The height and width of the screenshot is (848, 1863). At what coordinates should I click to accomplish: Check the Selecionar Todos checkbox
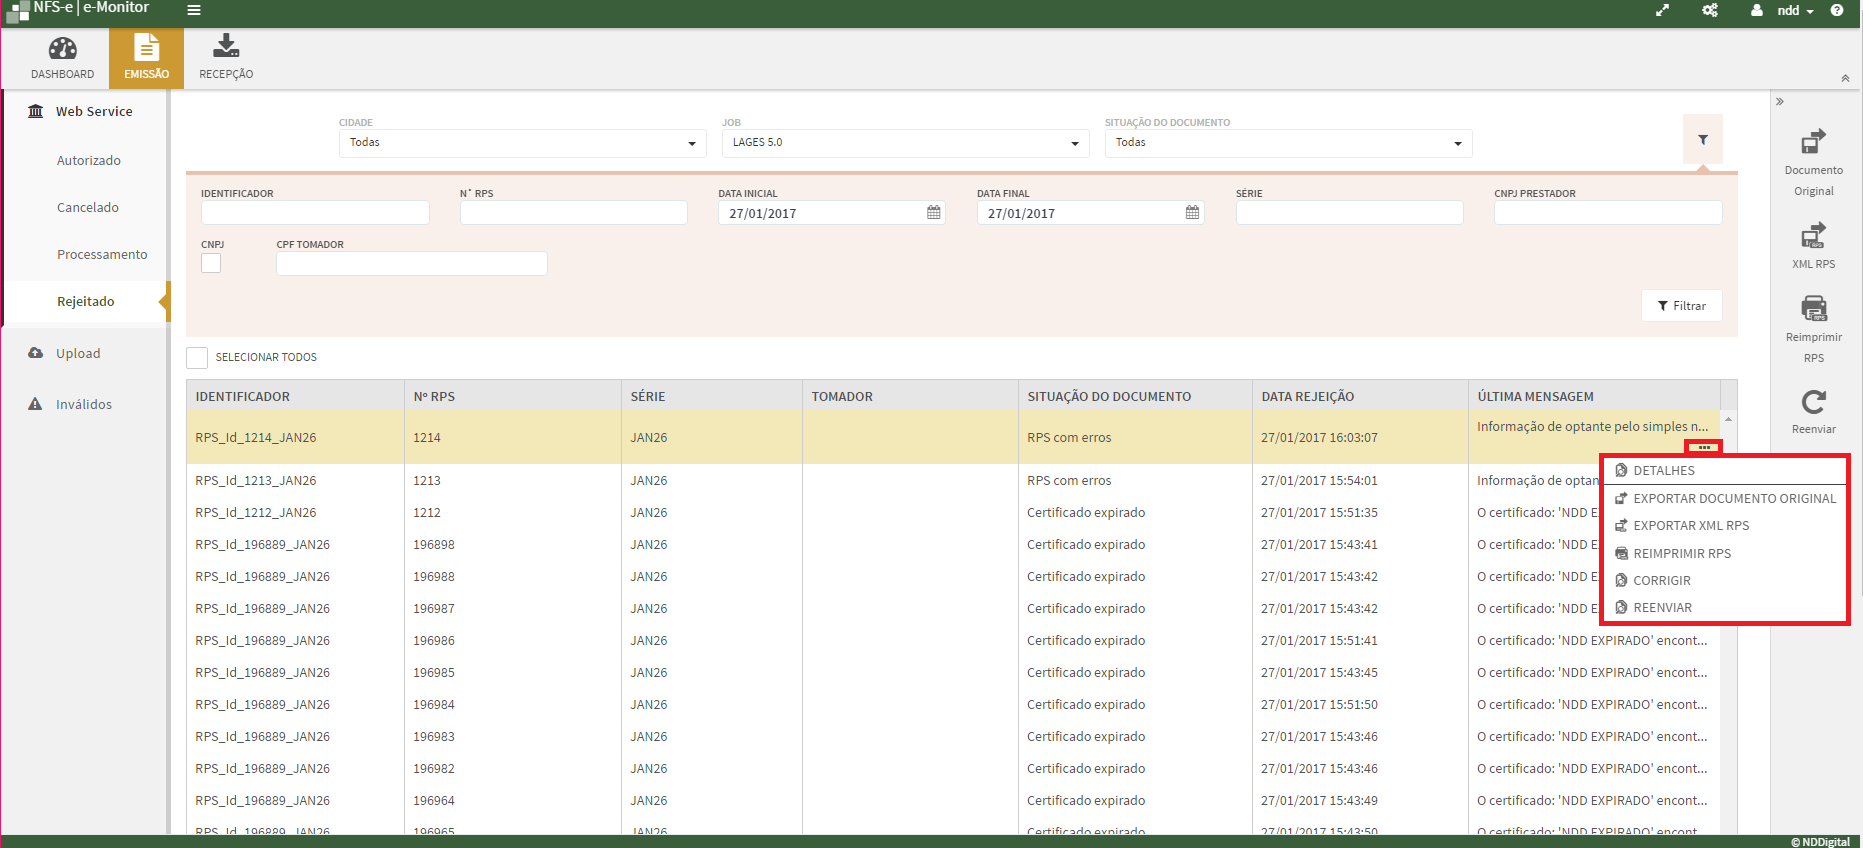click(x=197, y=358)
